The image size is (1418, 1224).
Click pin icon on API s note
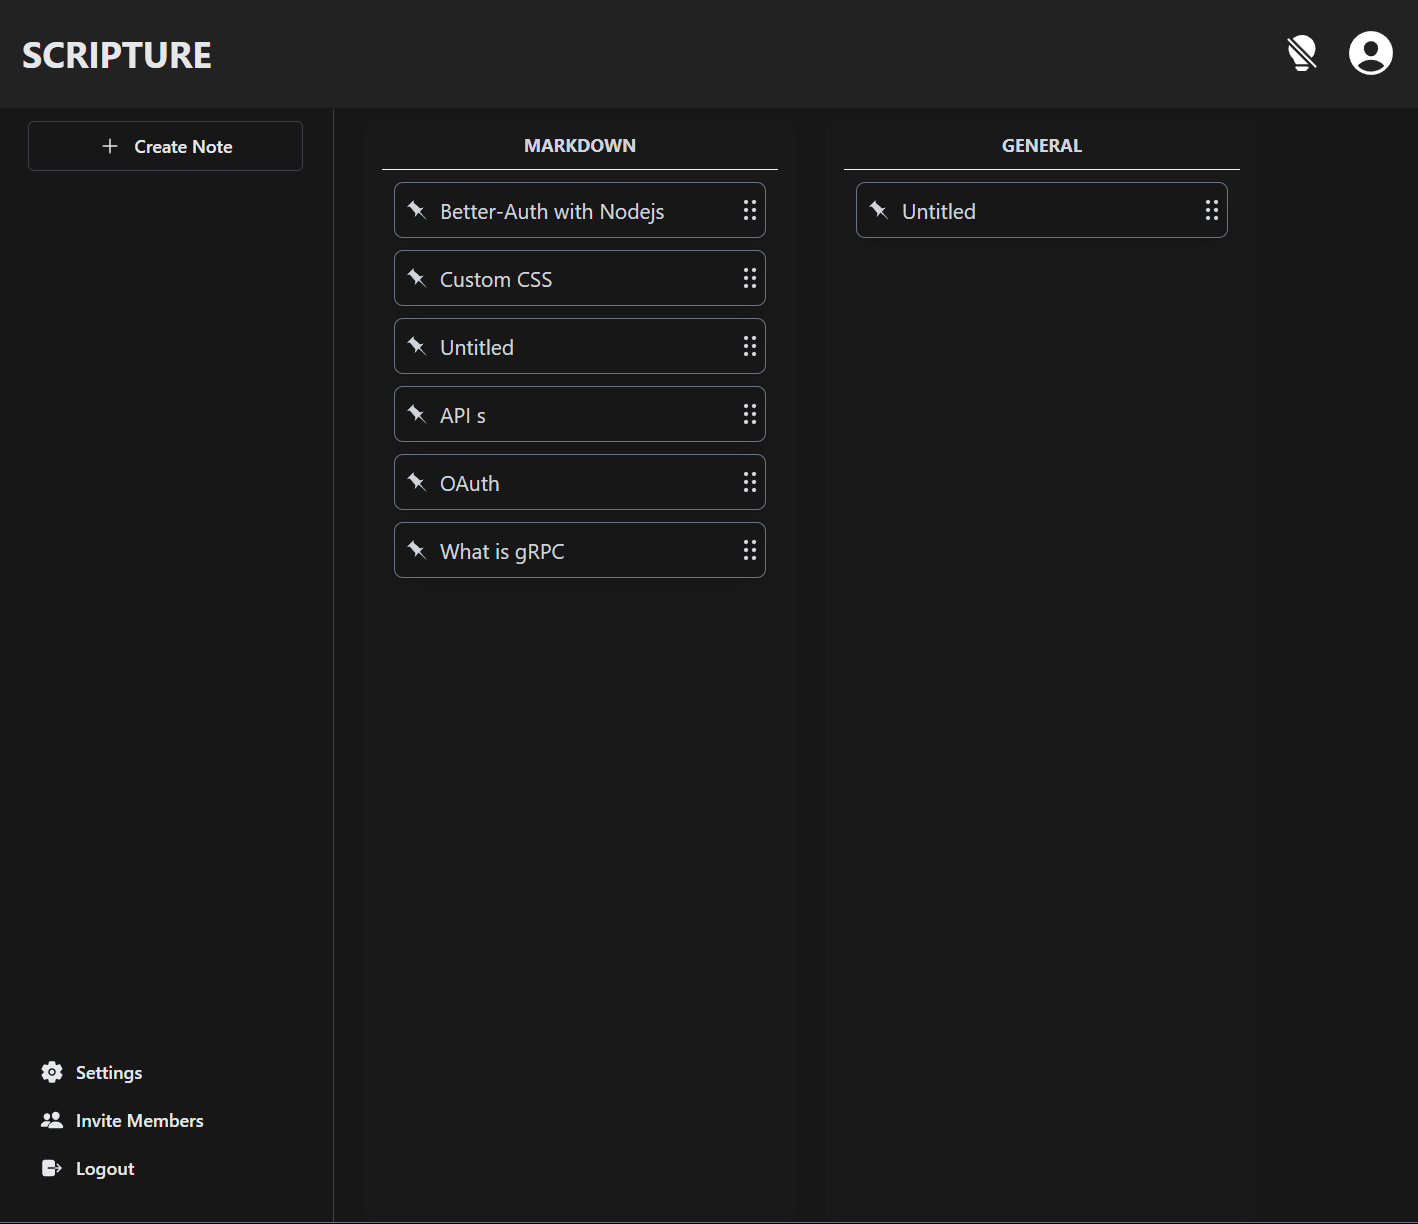[x=417, y=414]
